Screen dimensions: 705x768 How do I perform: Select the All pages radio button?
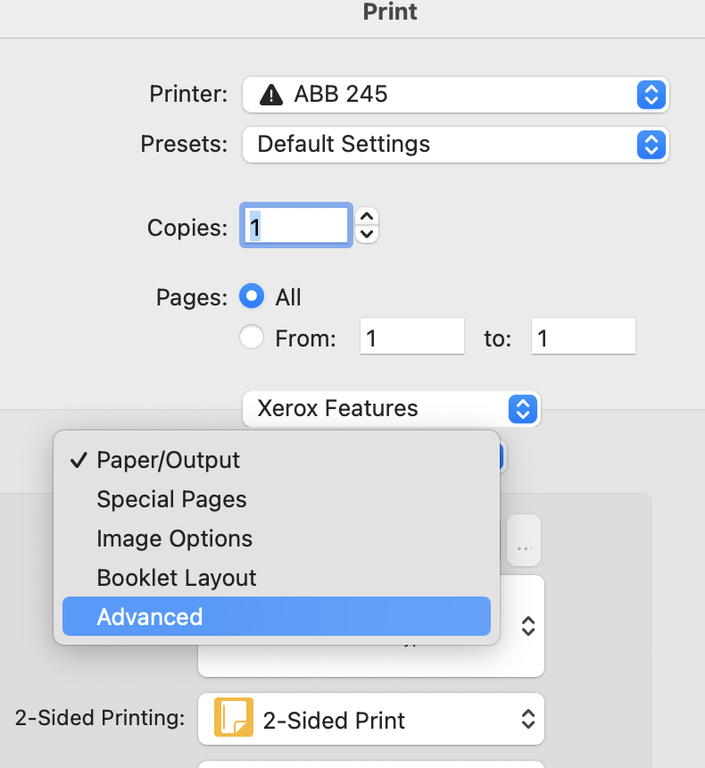coord(252,297)
